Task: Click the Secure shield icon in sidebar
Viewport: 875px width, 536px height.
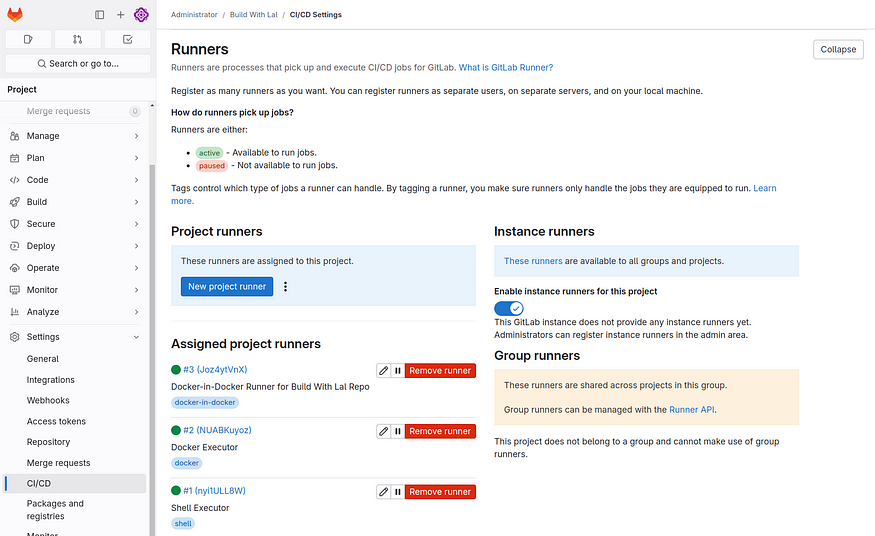Action: point(15,224)
